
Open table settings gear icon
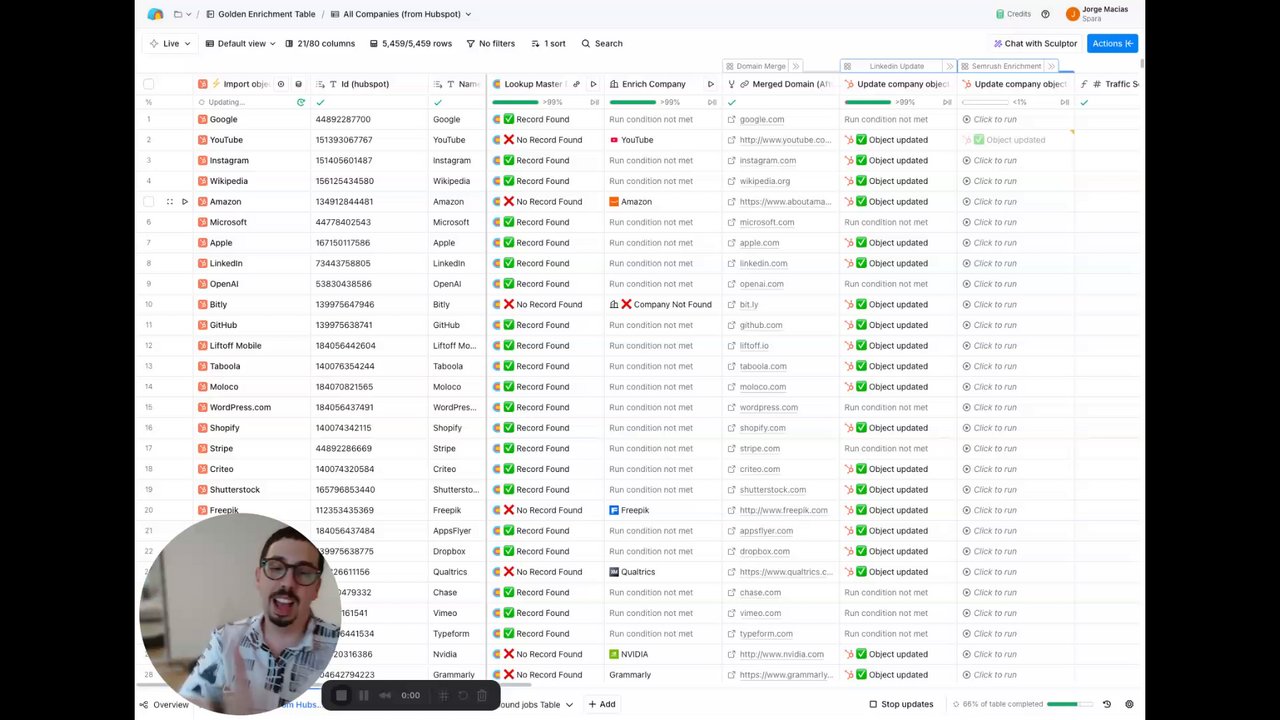click(x=1129, y=705)
